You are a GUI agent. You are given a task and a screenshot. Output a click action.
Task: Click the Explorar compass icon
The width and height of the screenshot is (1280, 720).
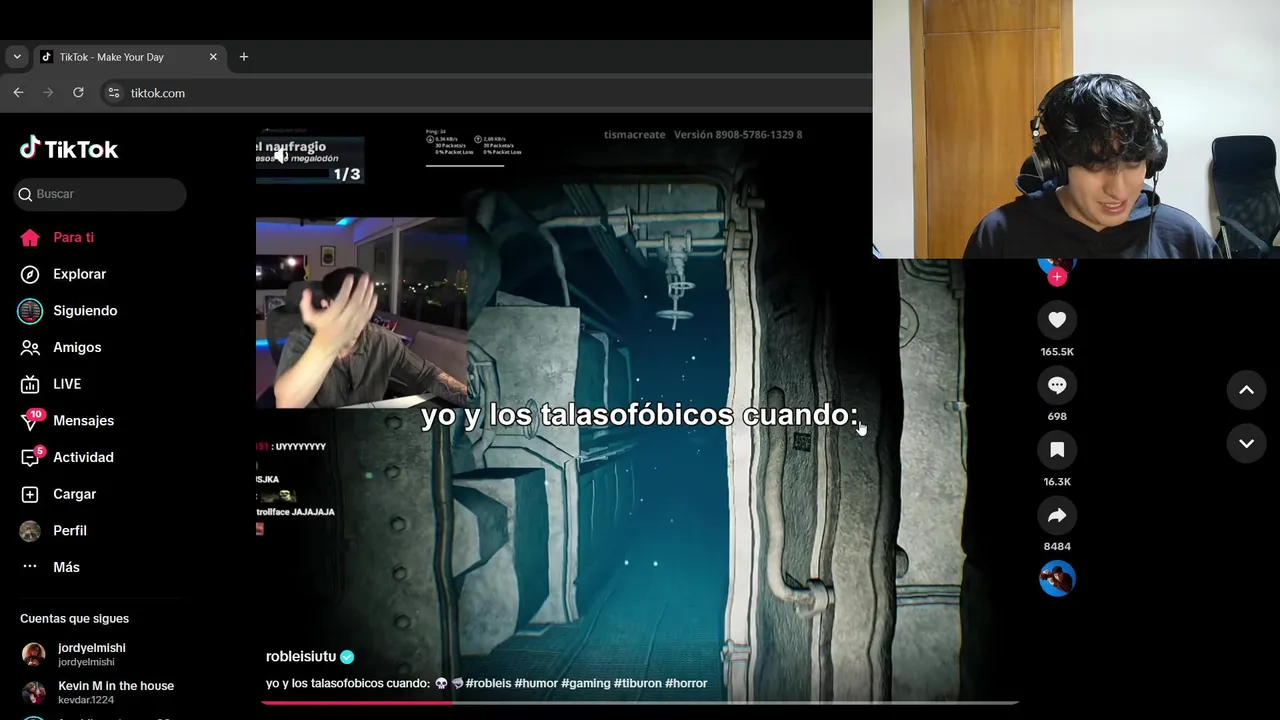(x=30, y=274)
